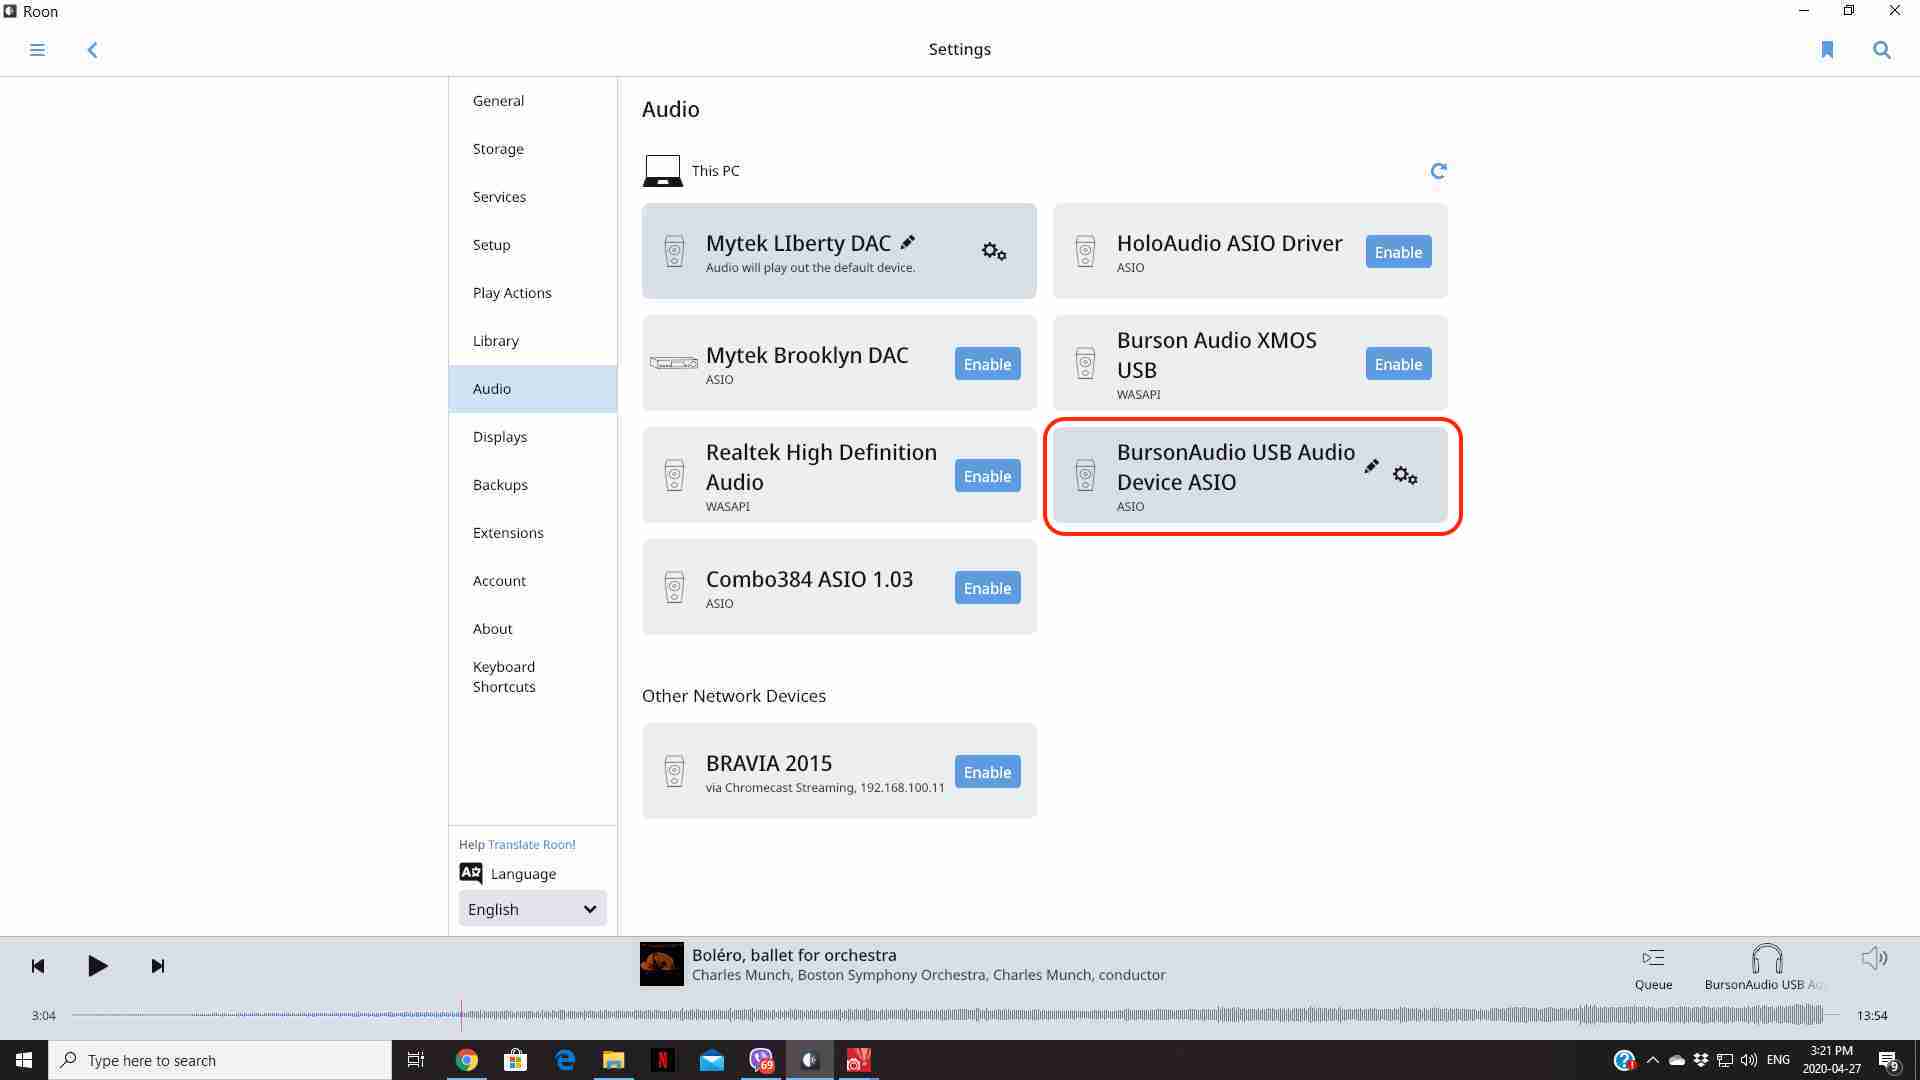Open Netflix from the taskbar

click(662, 1060)
